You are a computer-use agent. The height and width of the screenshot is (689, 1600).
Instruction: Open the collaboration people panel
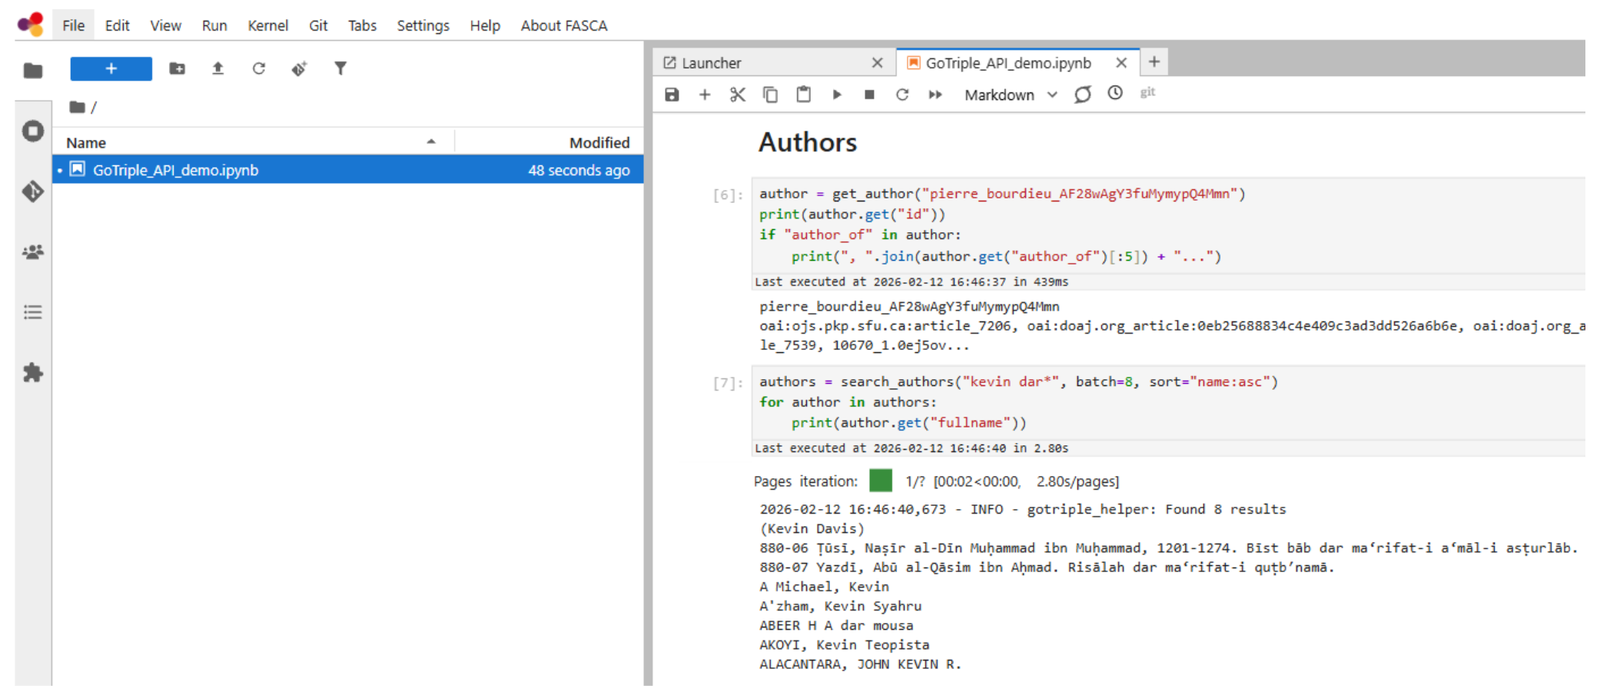pyautogui.click(x=33, y=252)
